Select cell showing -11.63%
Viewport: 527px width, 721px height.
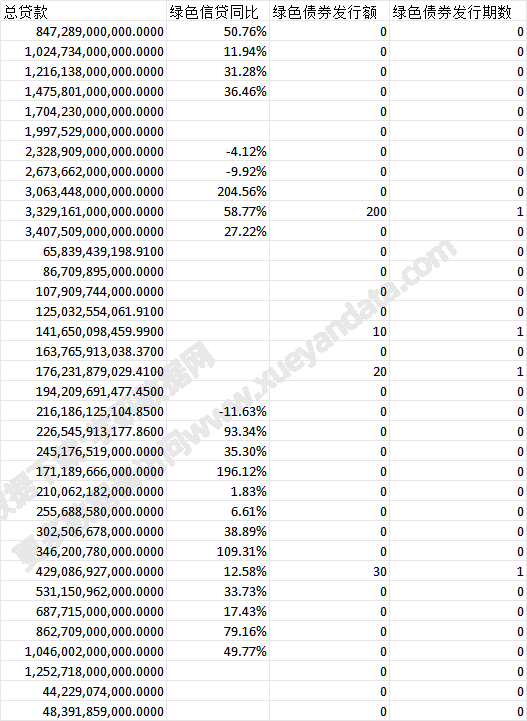(x=218, y=412)
